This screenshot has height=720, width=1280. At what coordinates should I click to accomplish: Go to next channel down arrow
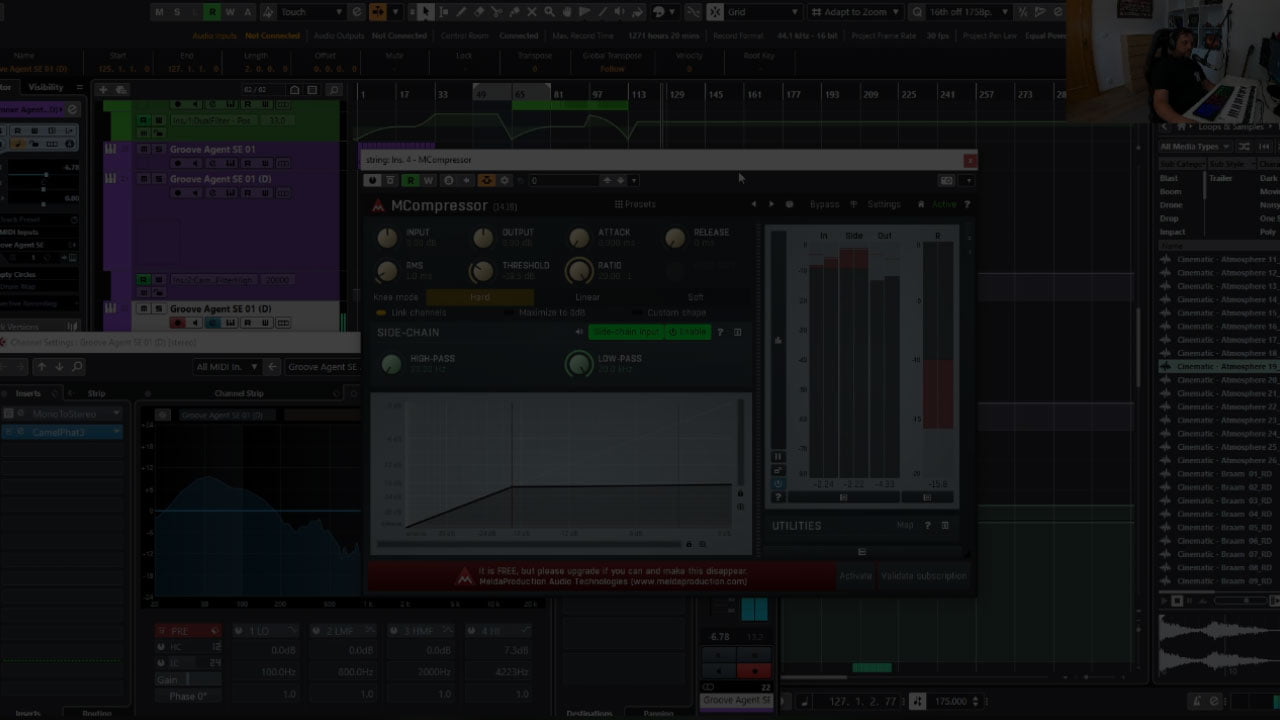(59, 367)
